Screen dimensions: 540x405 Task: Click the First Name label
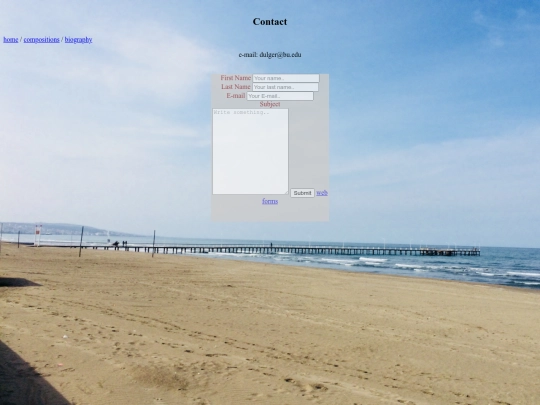pyautogui.click(x=236, y=78)
